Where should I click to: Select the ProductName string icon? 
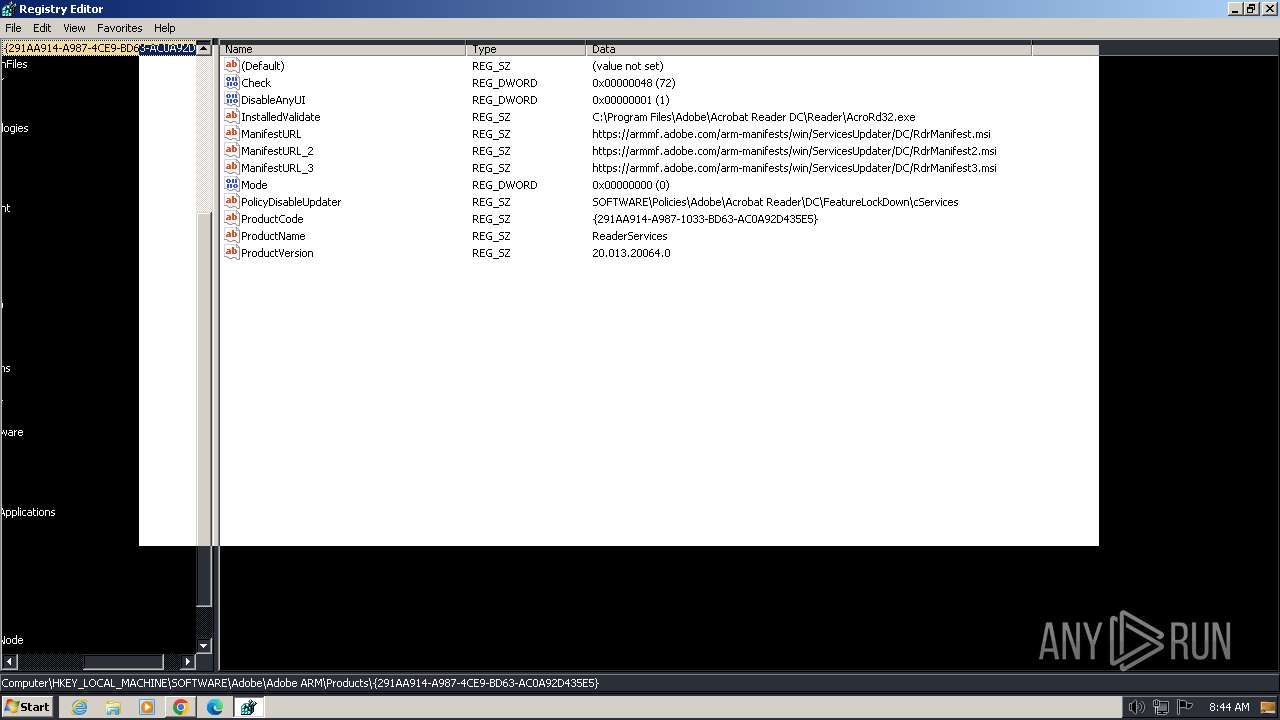[x=232, y=236]
